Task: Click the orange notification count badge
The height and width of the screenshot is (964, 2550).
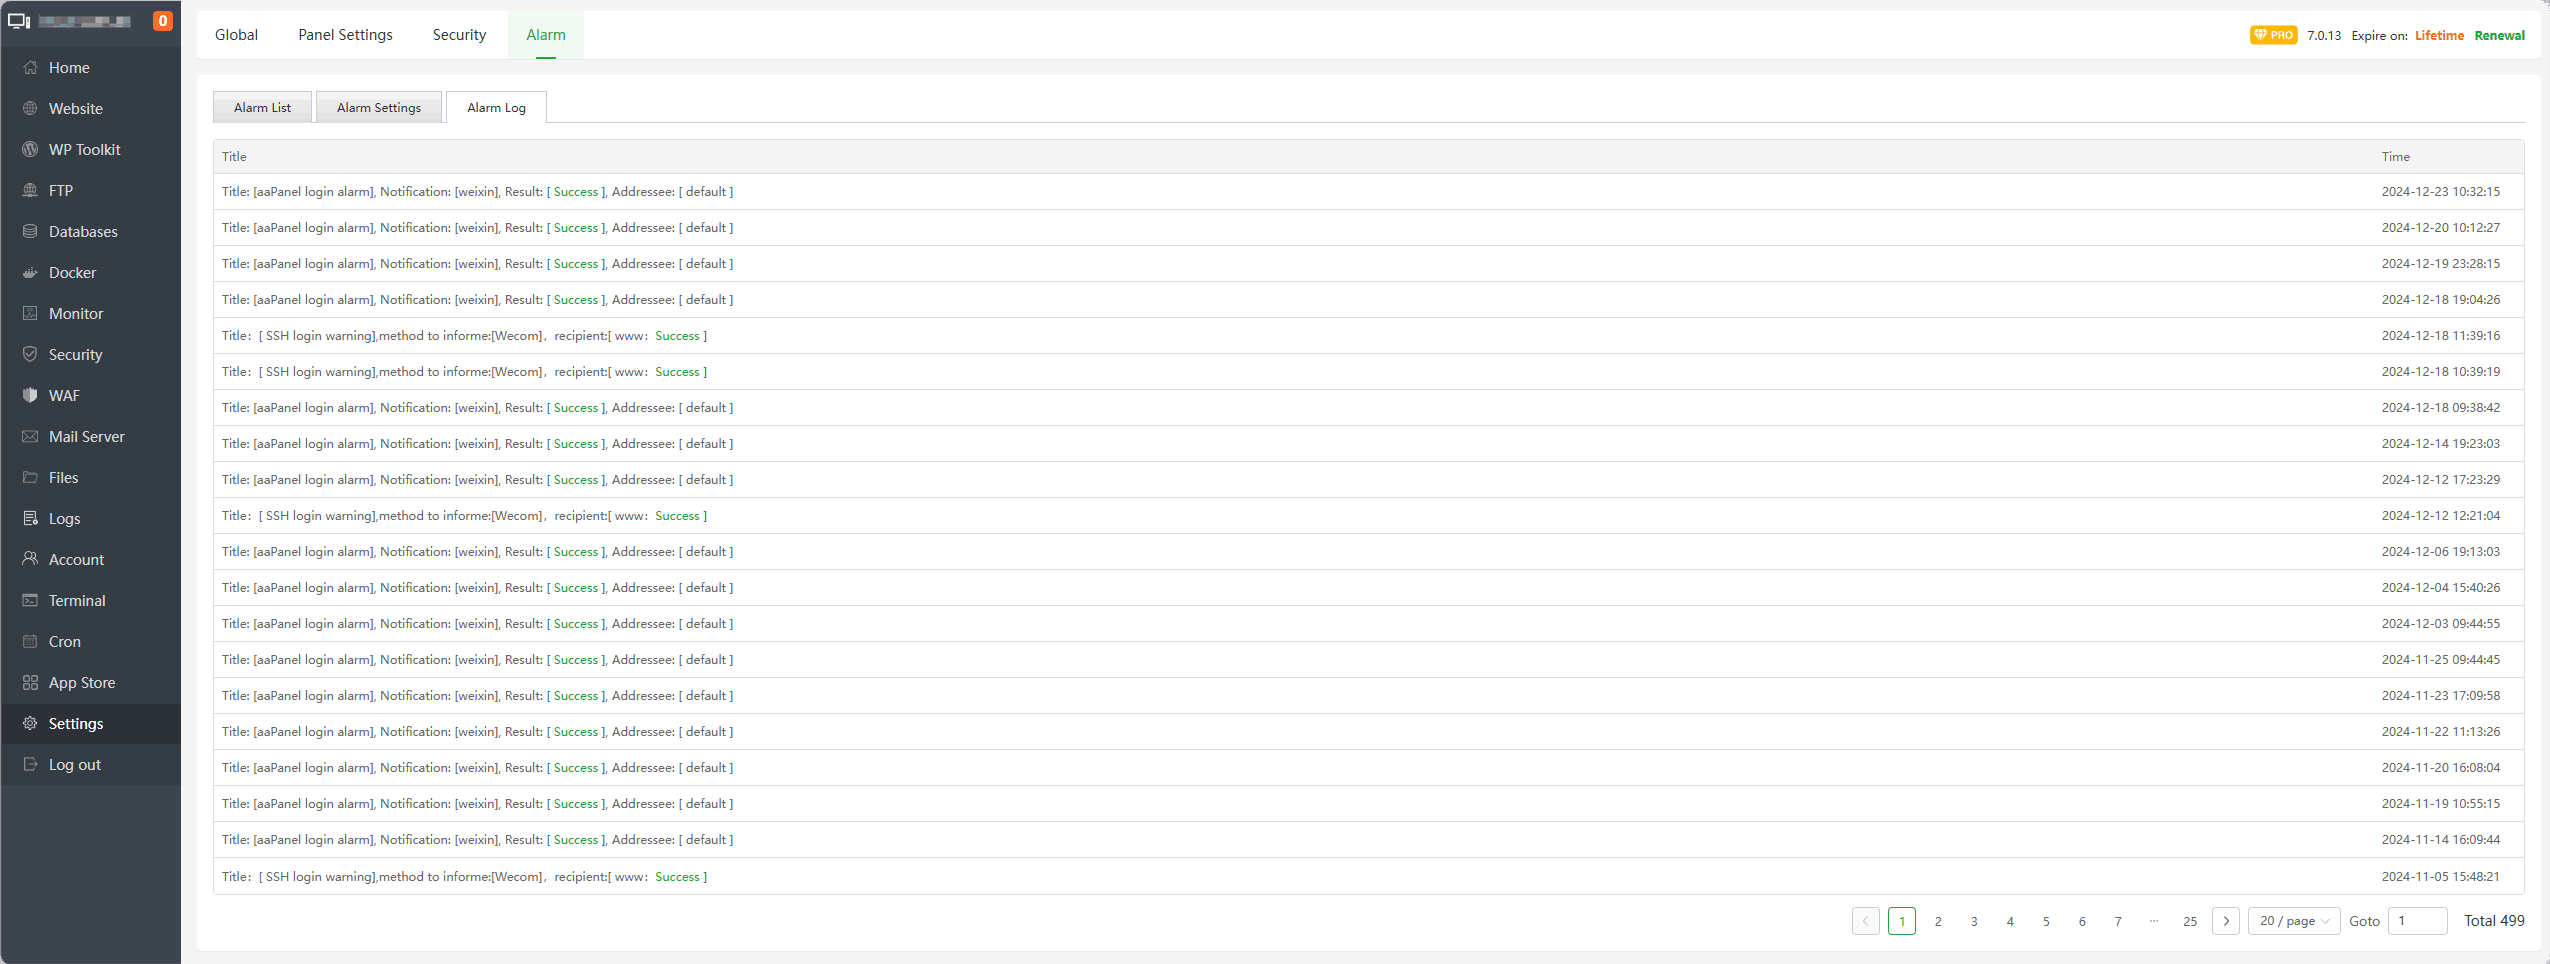Action: (x=162, y=21)
